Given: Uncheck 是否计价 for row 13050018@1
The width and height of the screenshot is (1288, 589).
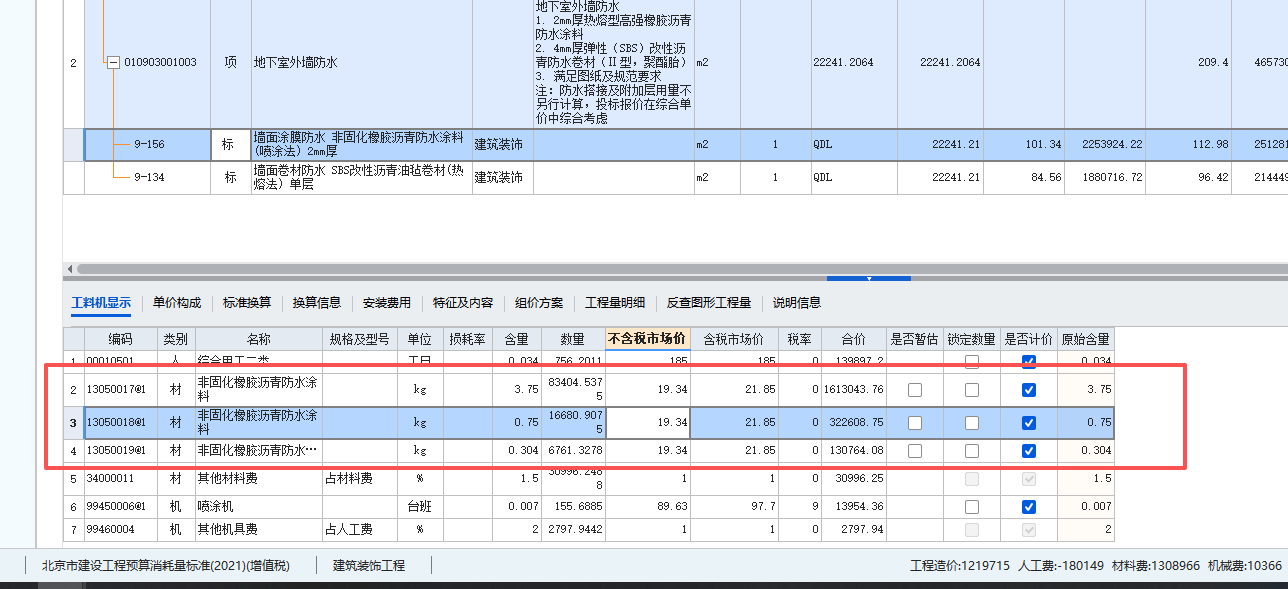Looking at the screenshot, I should pos(1029,423).
